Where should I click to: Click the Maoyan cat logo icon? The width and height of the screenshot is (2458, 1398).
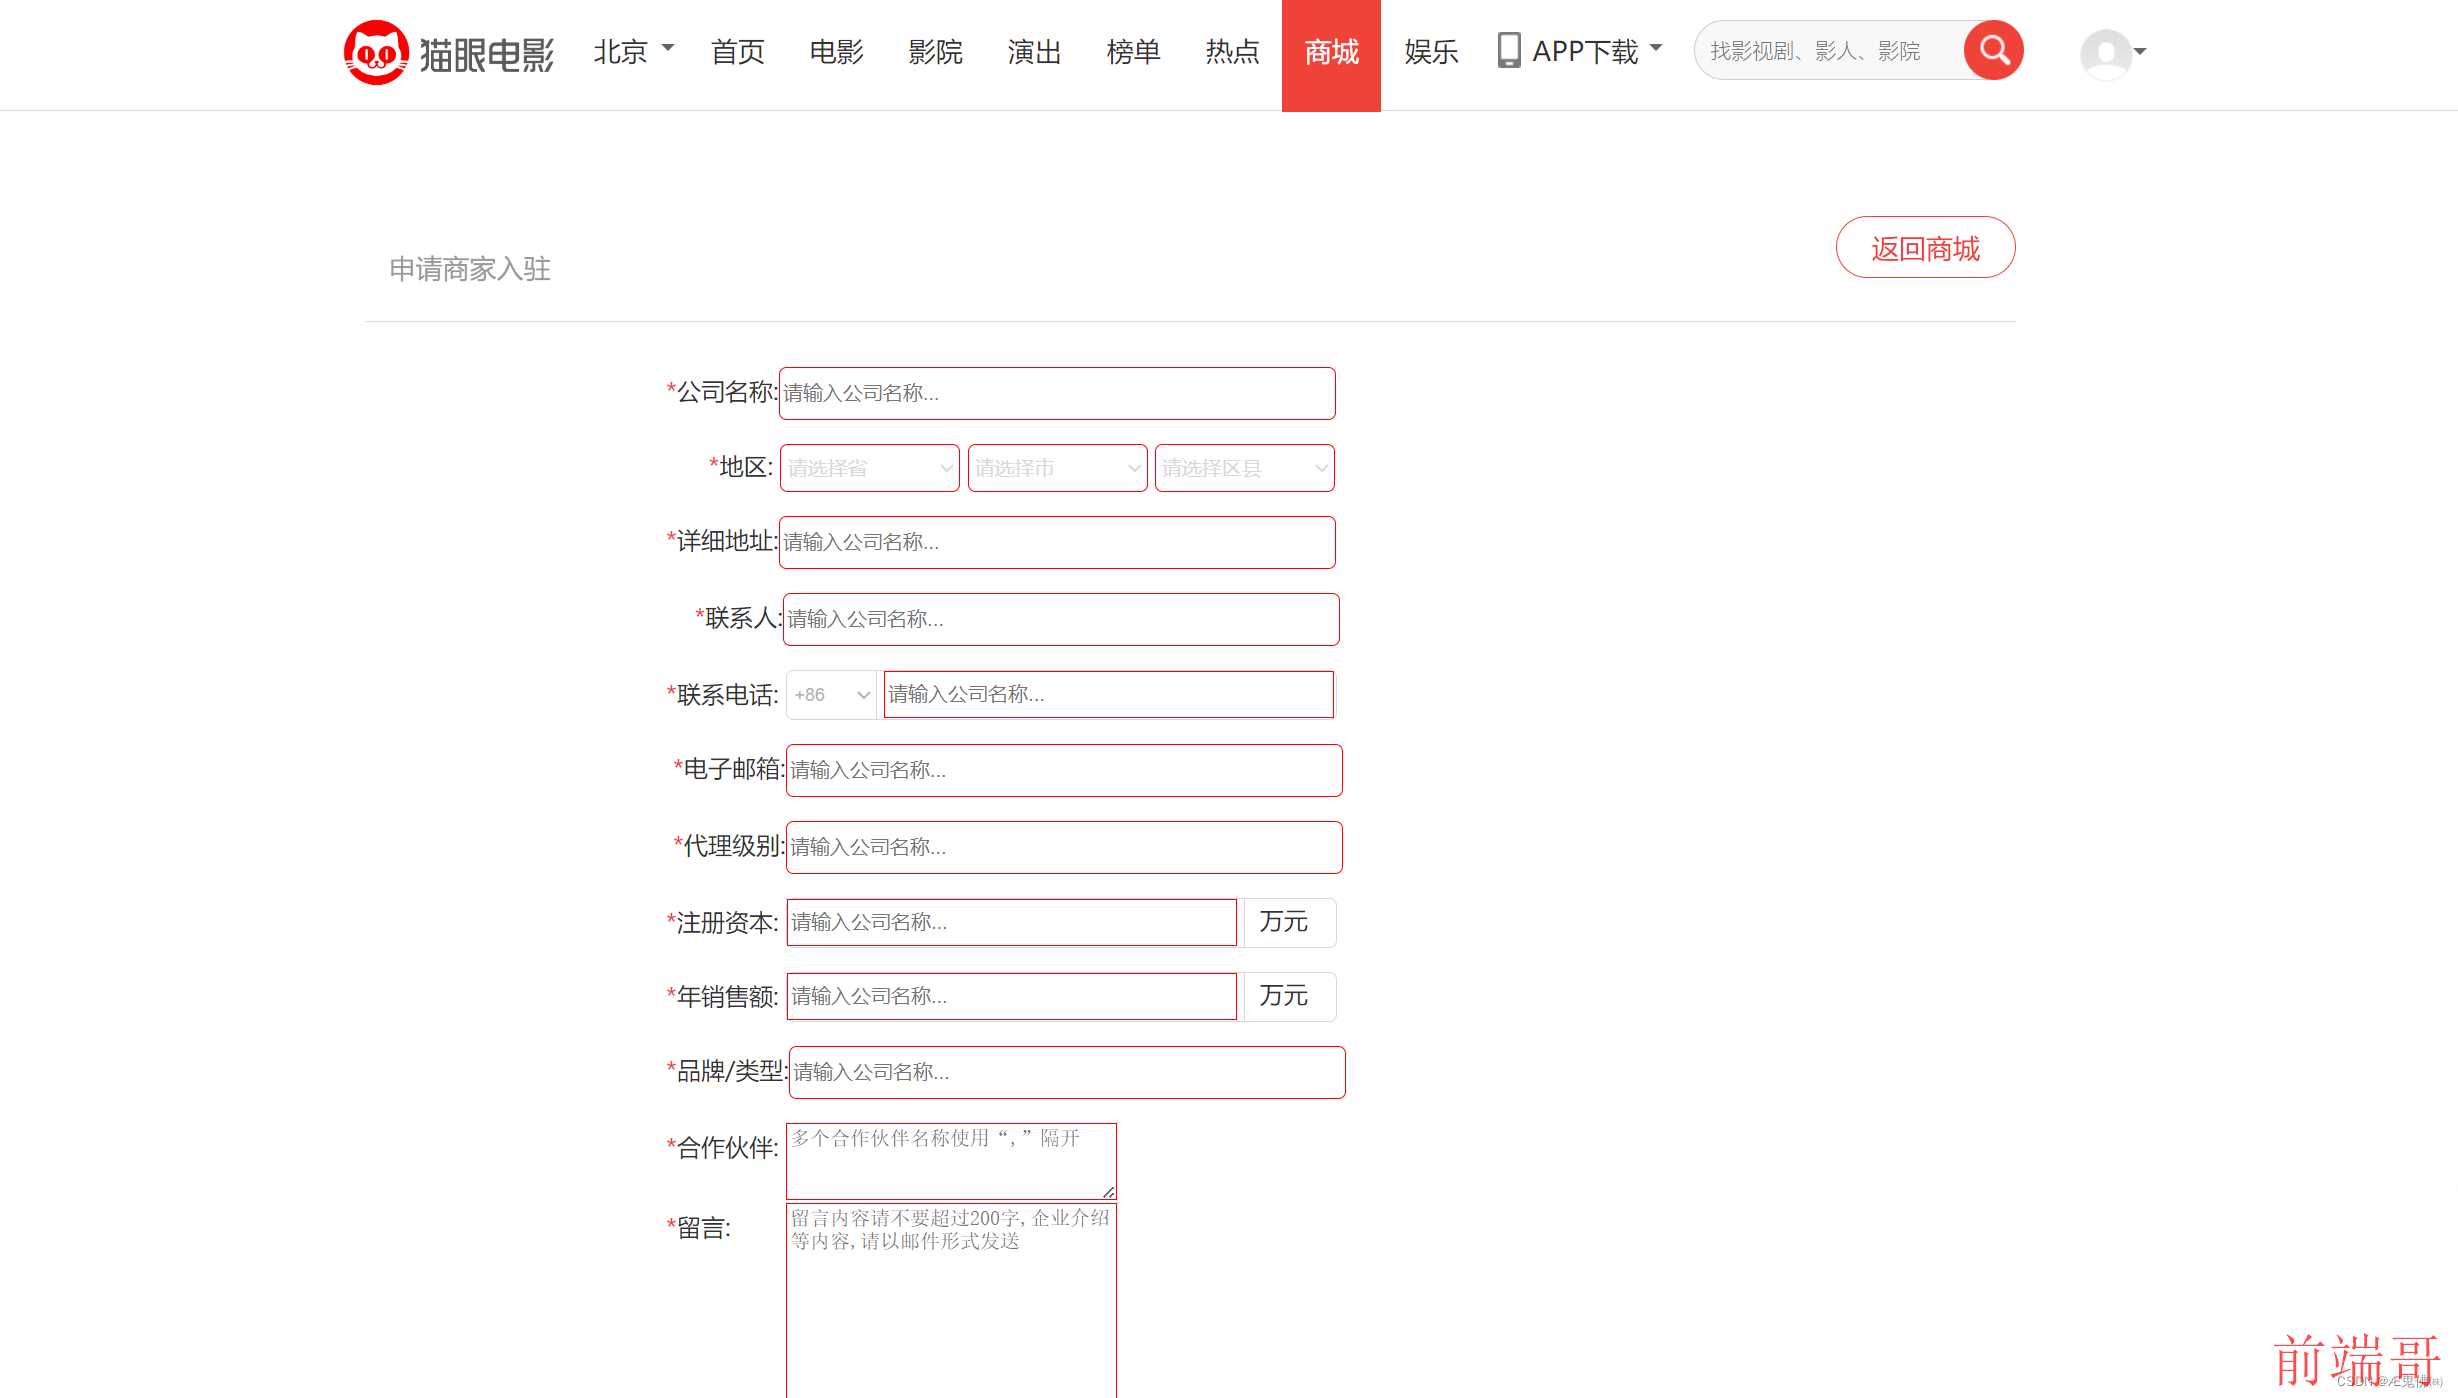pos(376,52)
